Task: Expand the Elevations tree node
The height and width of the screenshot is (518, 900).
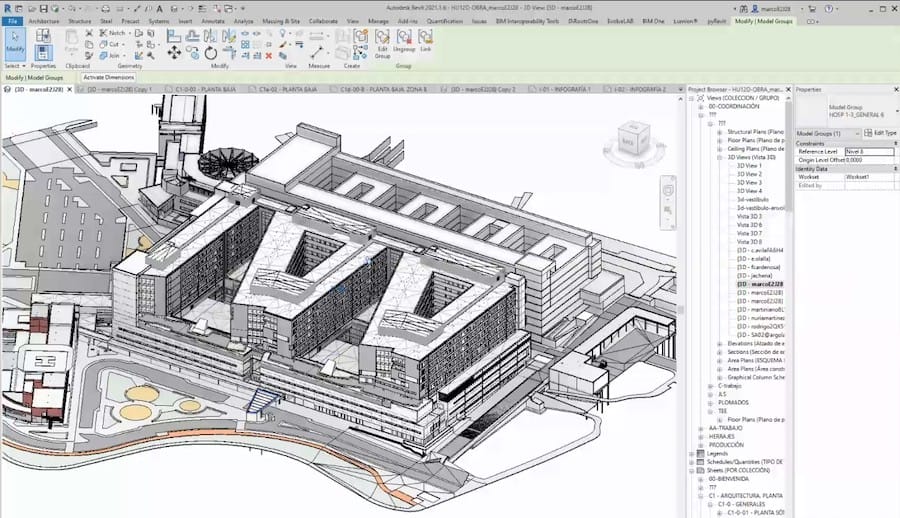Action: coord(719,343)
